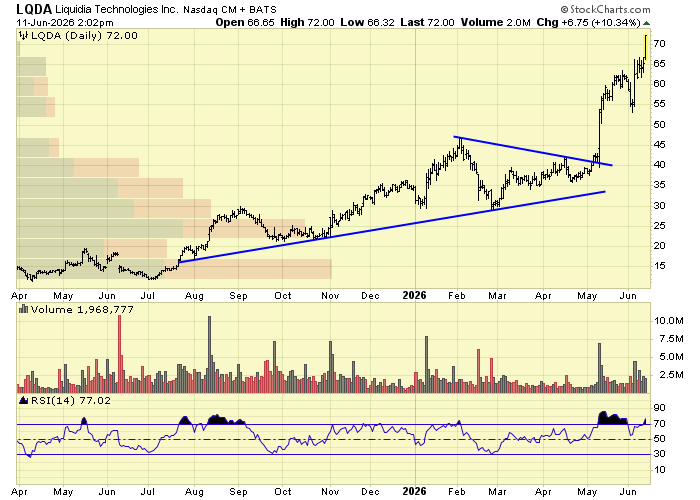700x500 pixels.
Task: Click the 60 price axis label
Action: click(x=659, y=84)
